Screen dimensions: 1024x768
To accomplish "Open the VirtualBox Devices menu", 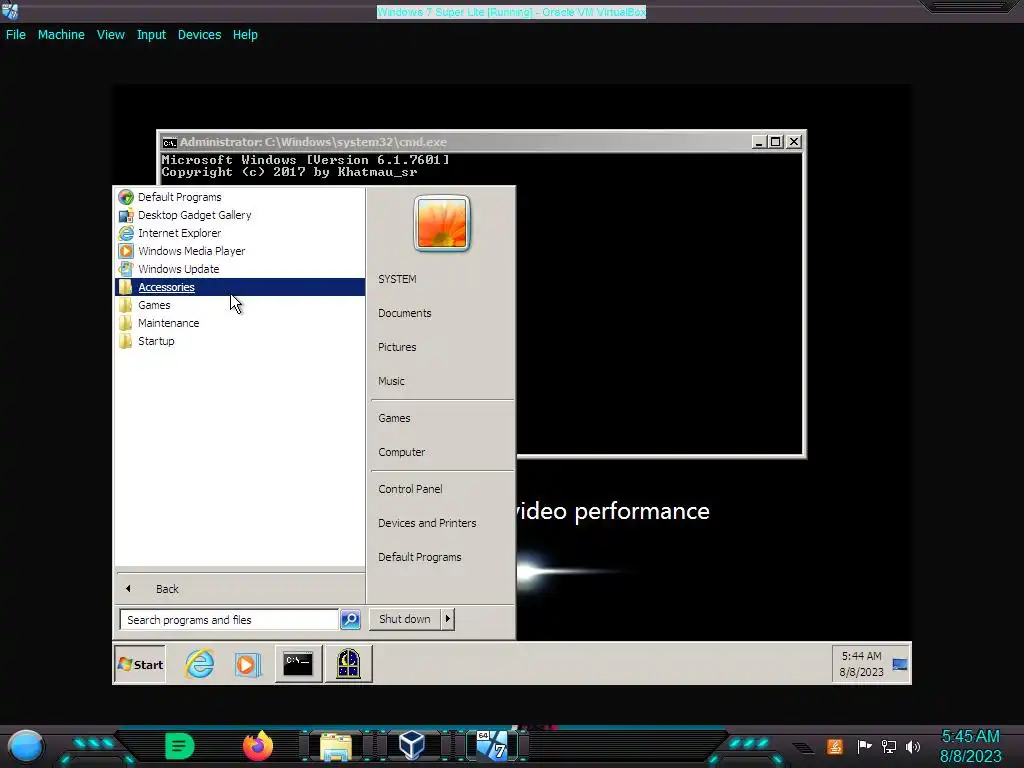I will 199,35.
